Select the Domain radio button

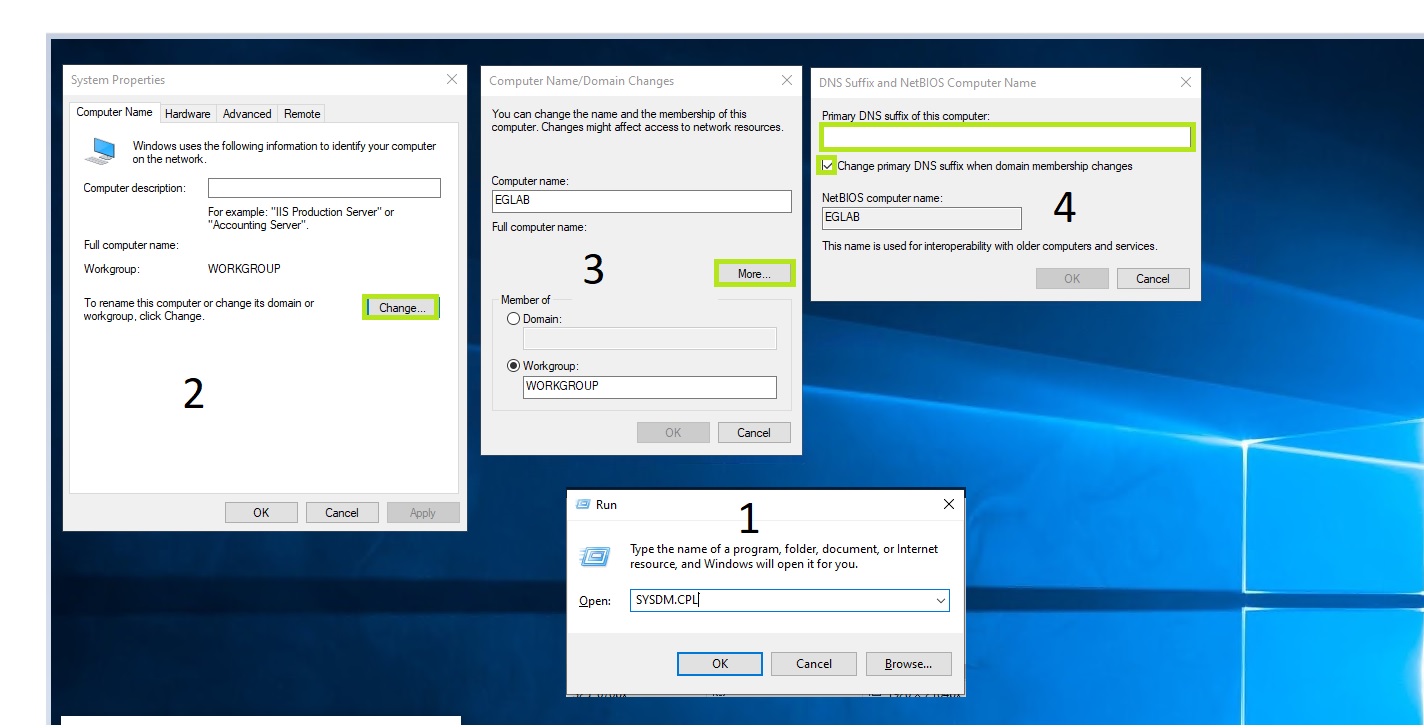tap(514, 319)
